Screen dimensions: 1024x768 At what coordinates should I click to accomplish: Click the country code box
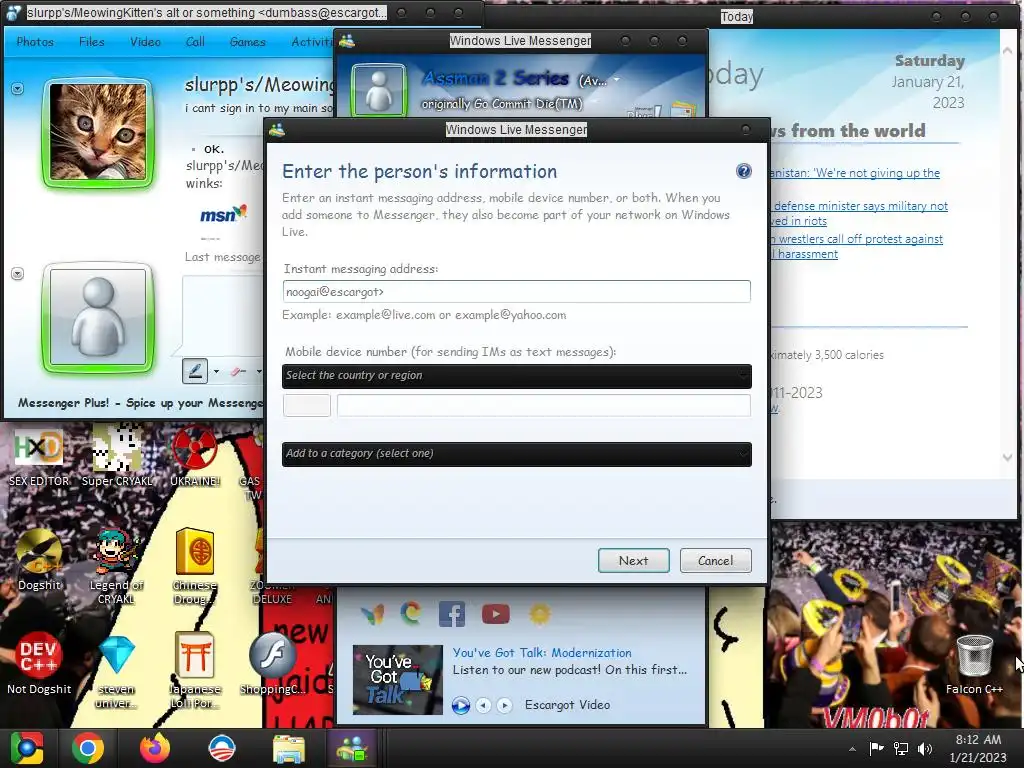pyautogui.click(x=306, y=405)
